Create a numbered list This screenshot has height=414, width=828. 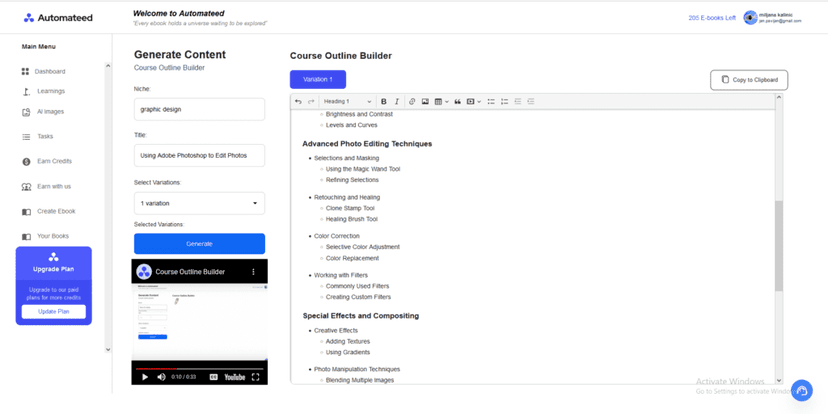504,101
